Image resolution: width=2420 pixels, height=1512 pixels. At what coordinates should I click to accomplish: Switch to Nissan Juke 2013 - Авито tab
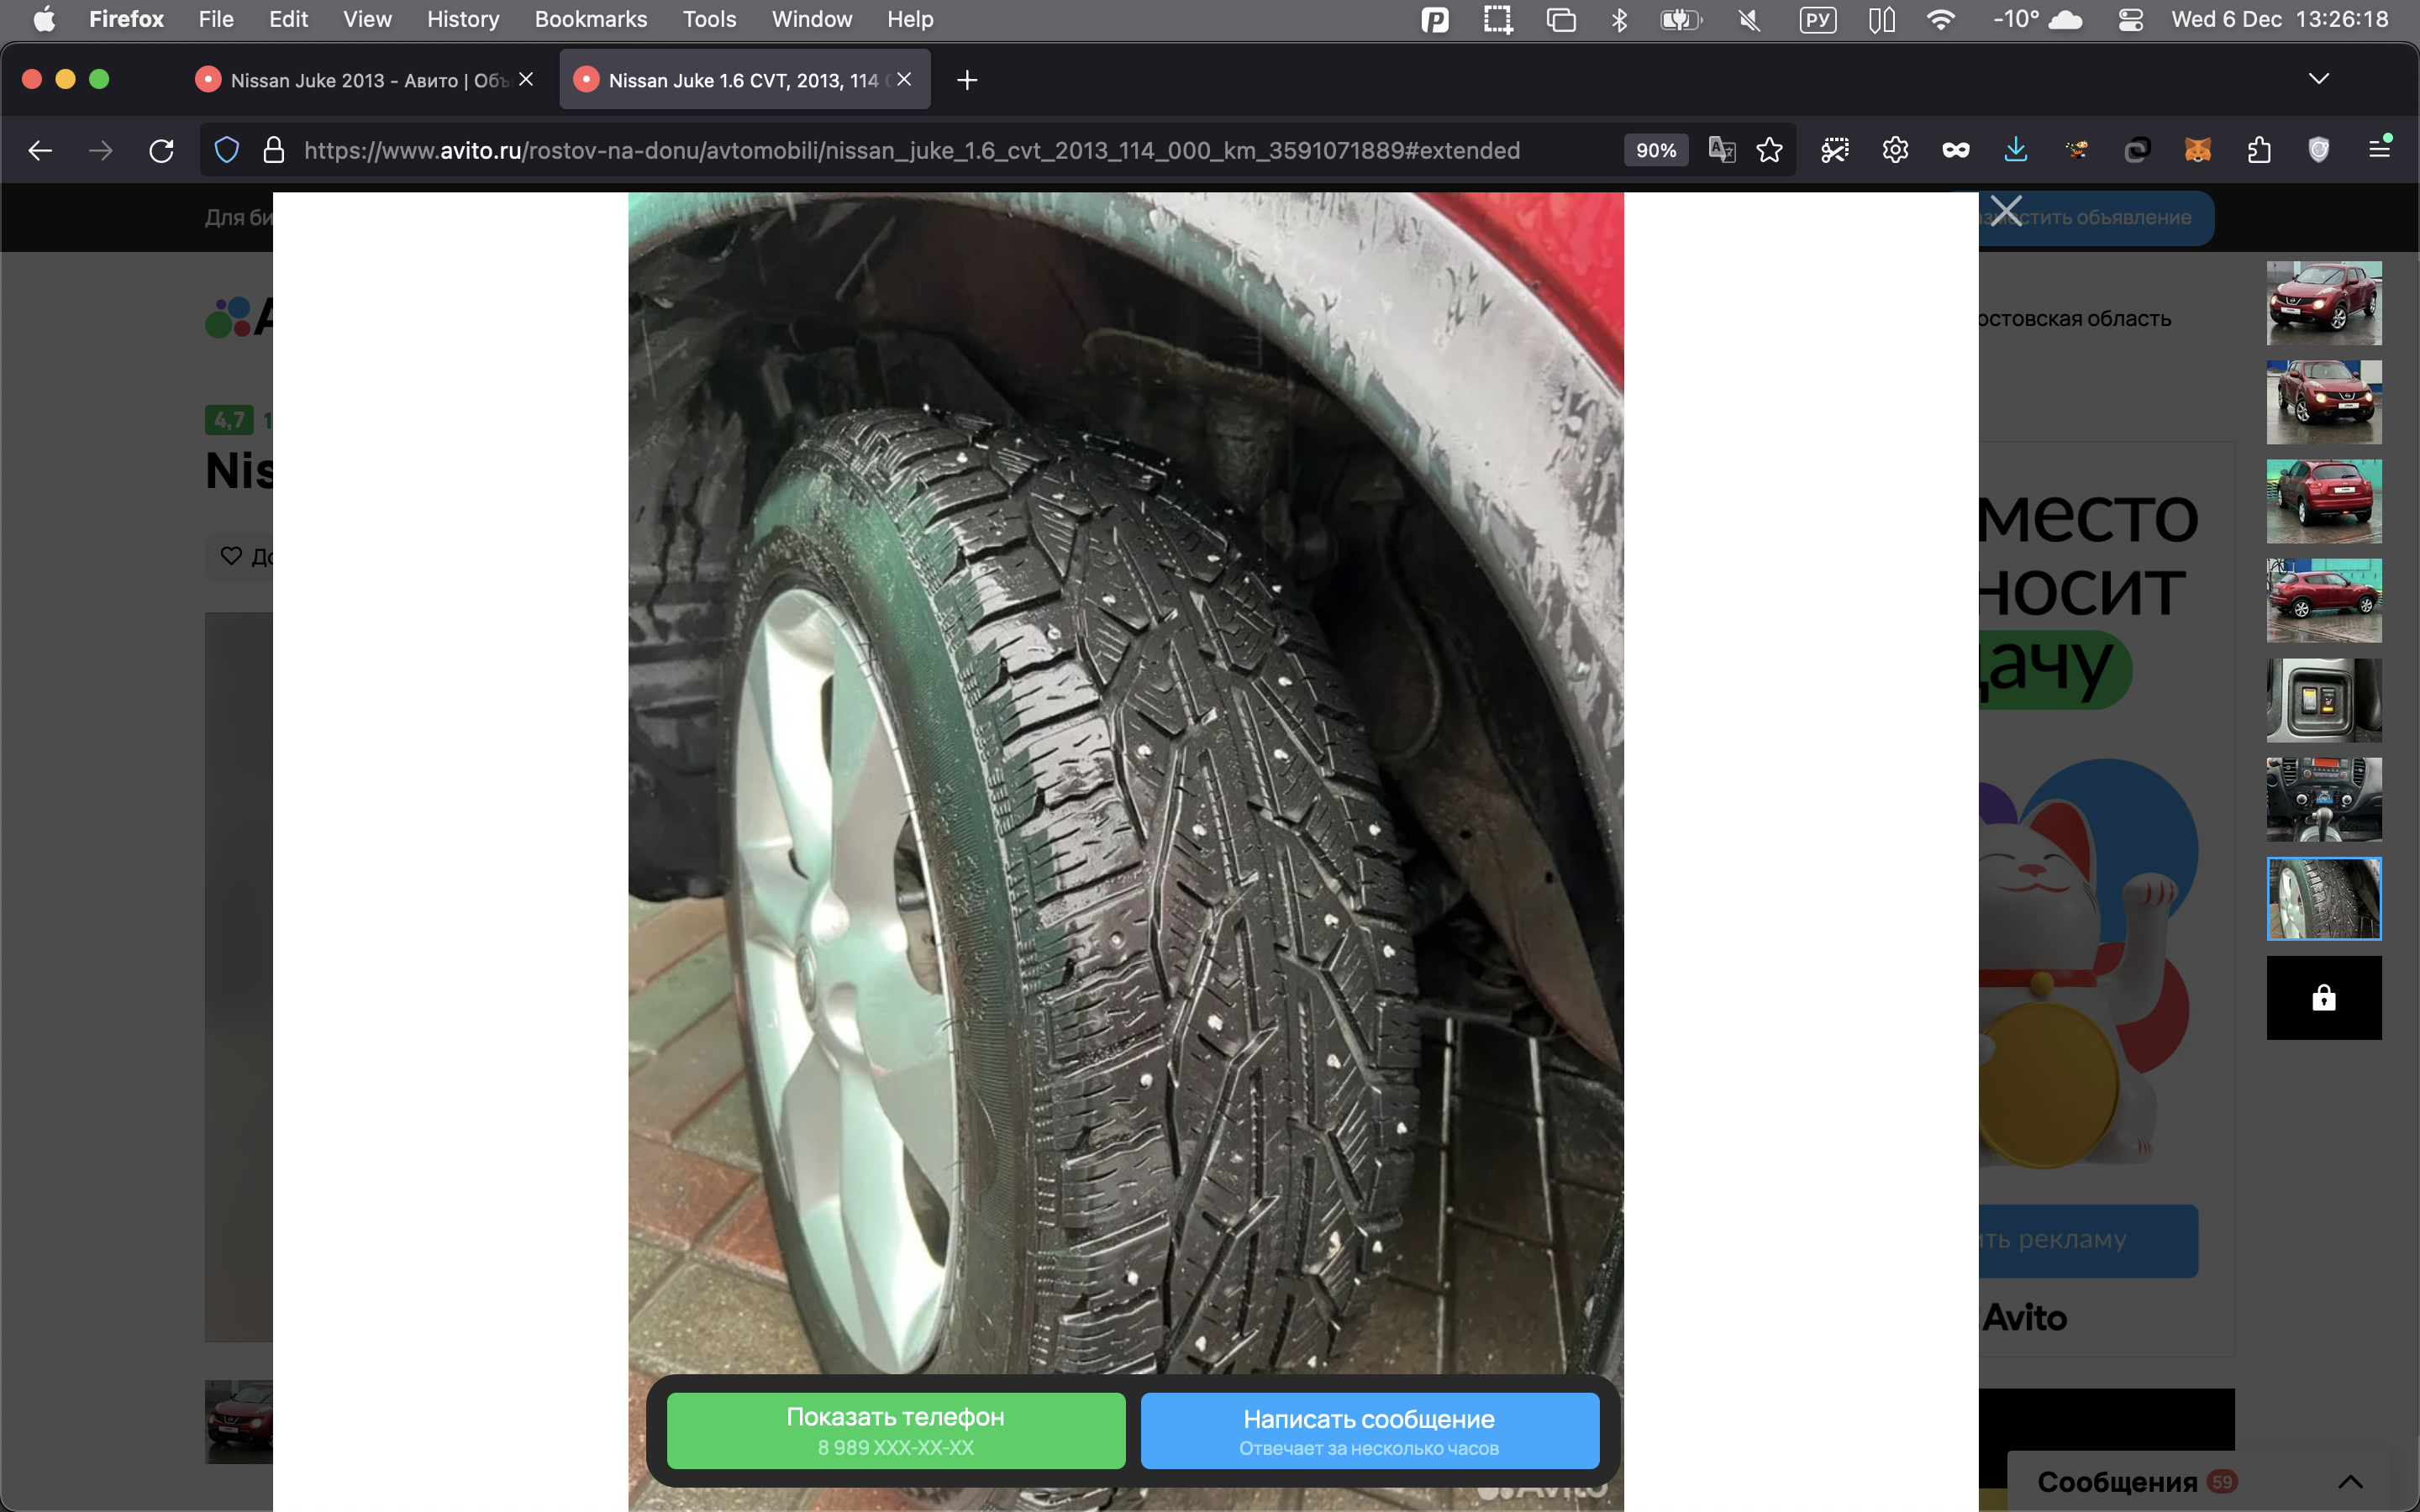point(368,80)
